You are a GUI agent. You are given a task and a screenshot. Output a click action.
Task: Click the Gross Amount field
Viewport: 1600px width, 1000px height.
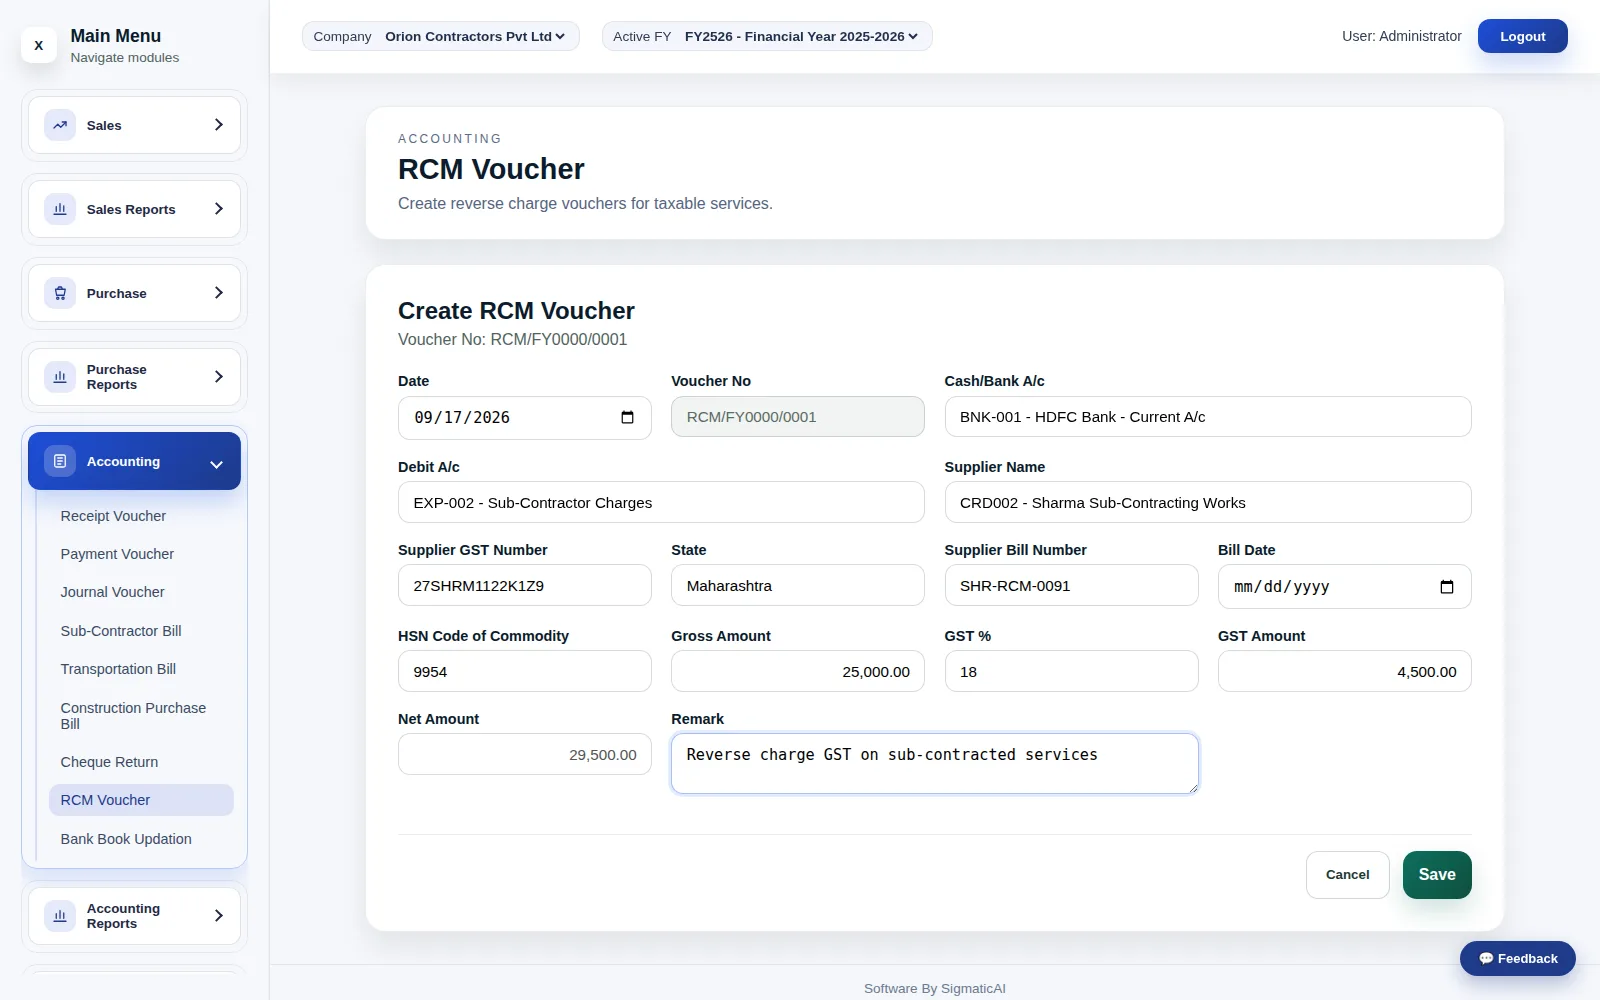798,671
